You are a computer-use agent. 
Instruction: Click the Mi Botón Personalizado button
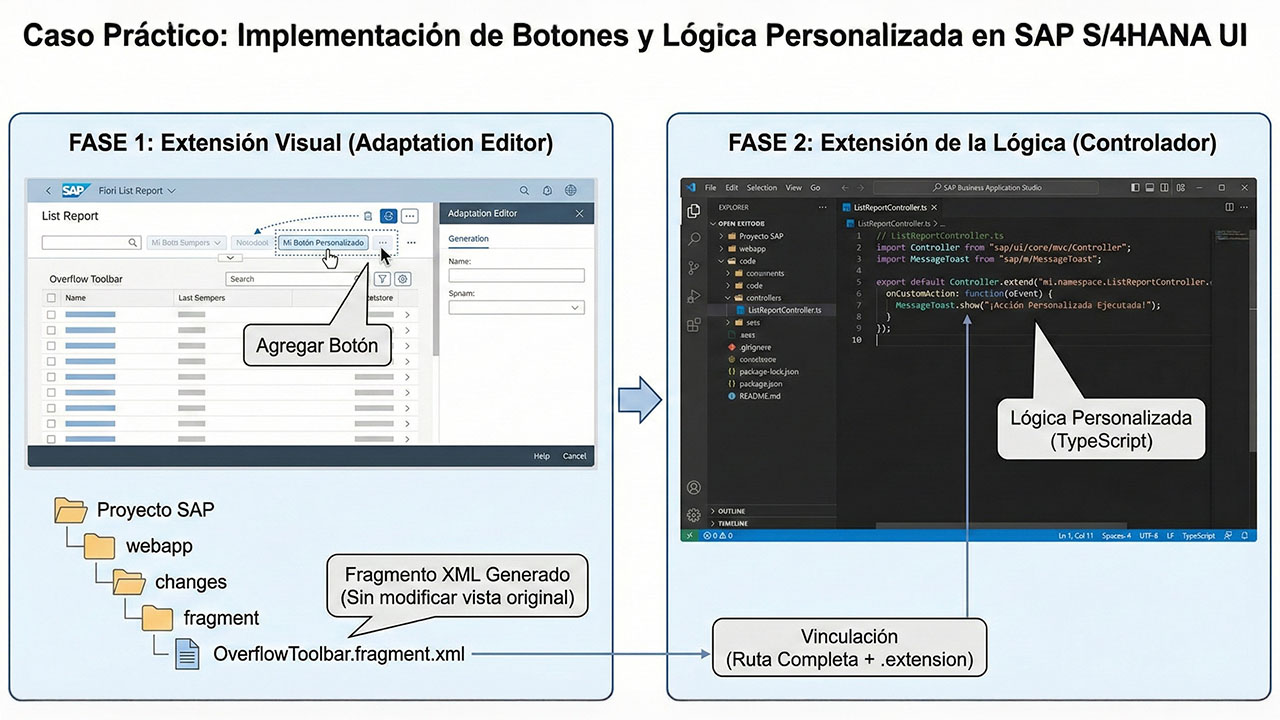click(x=322, y=243)
